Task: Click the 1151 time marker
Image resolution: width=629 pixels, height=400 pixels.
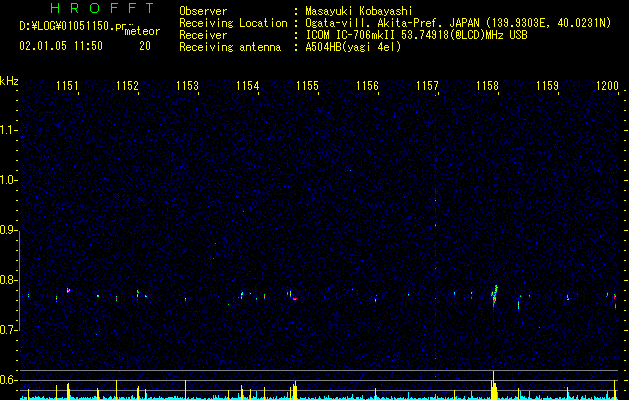Action: coord(67,86)
